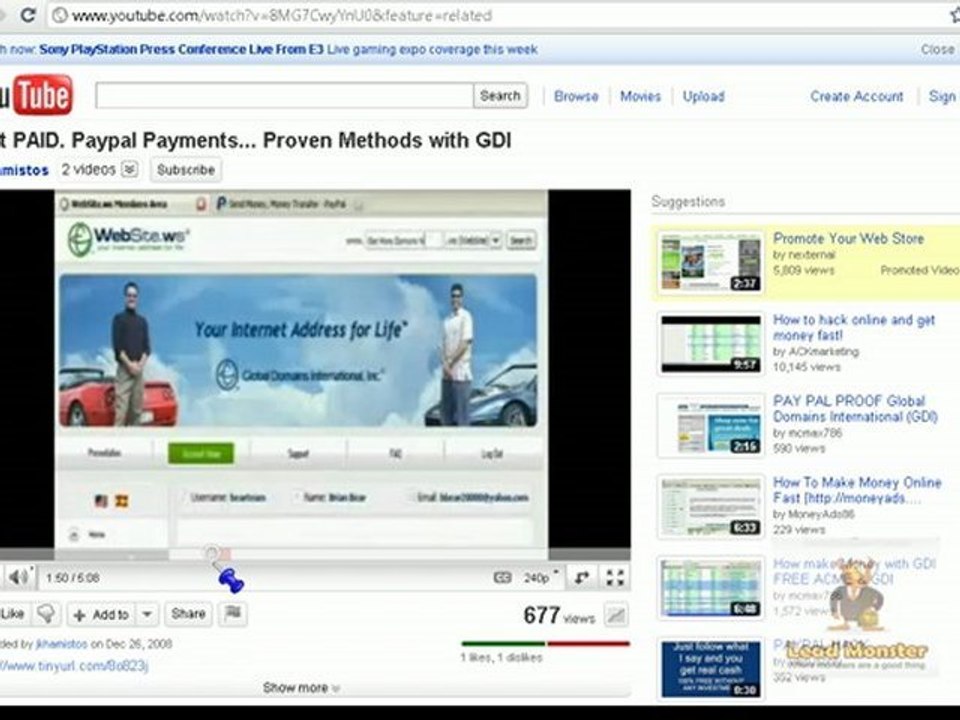Click the 1:50 / 5:08 time display

coord(72,578)
